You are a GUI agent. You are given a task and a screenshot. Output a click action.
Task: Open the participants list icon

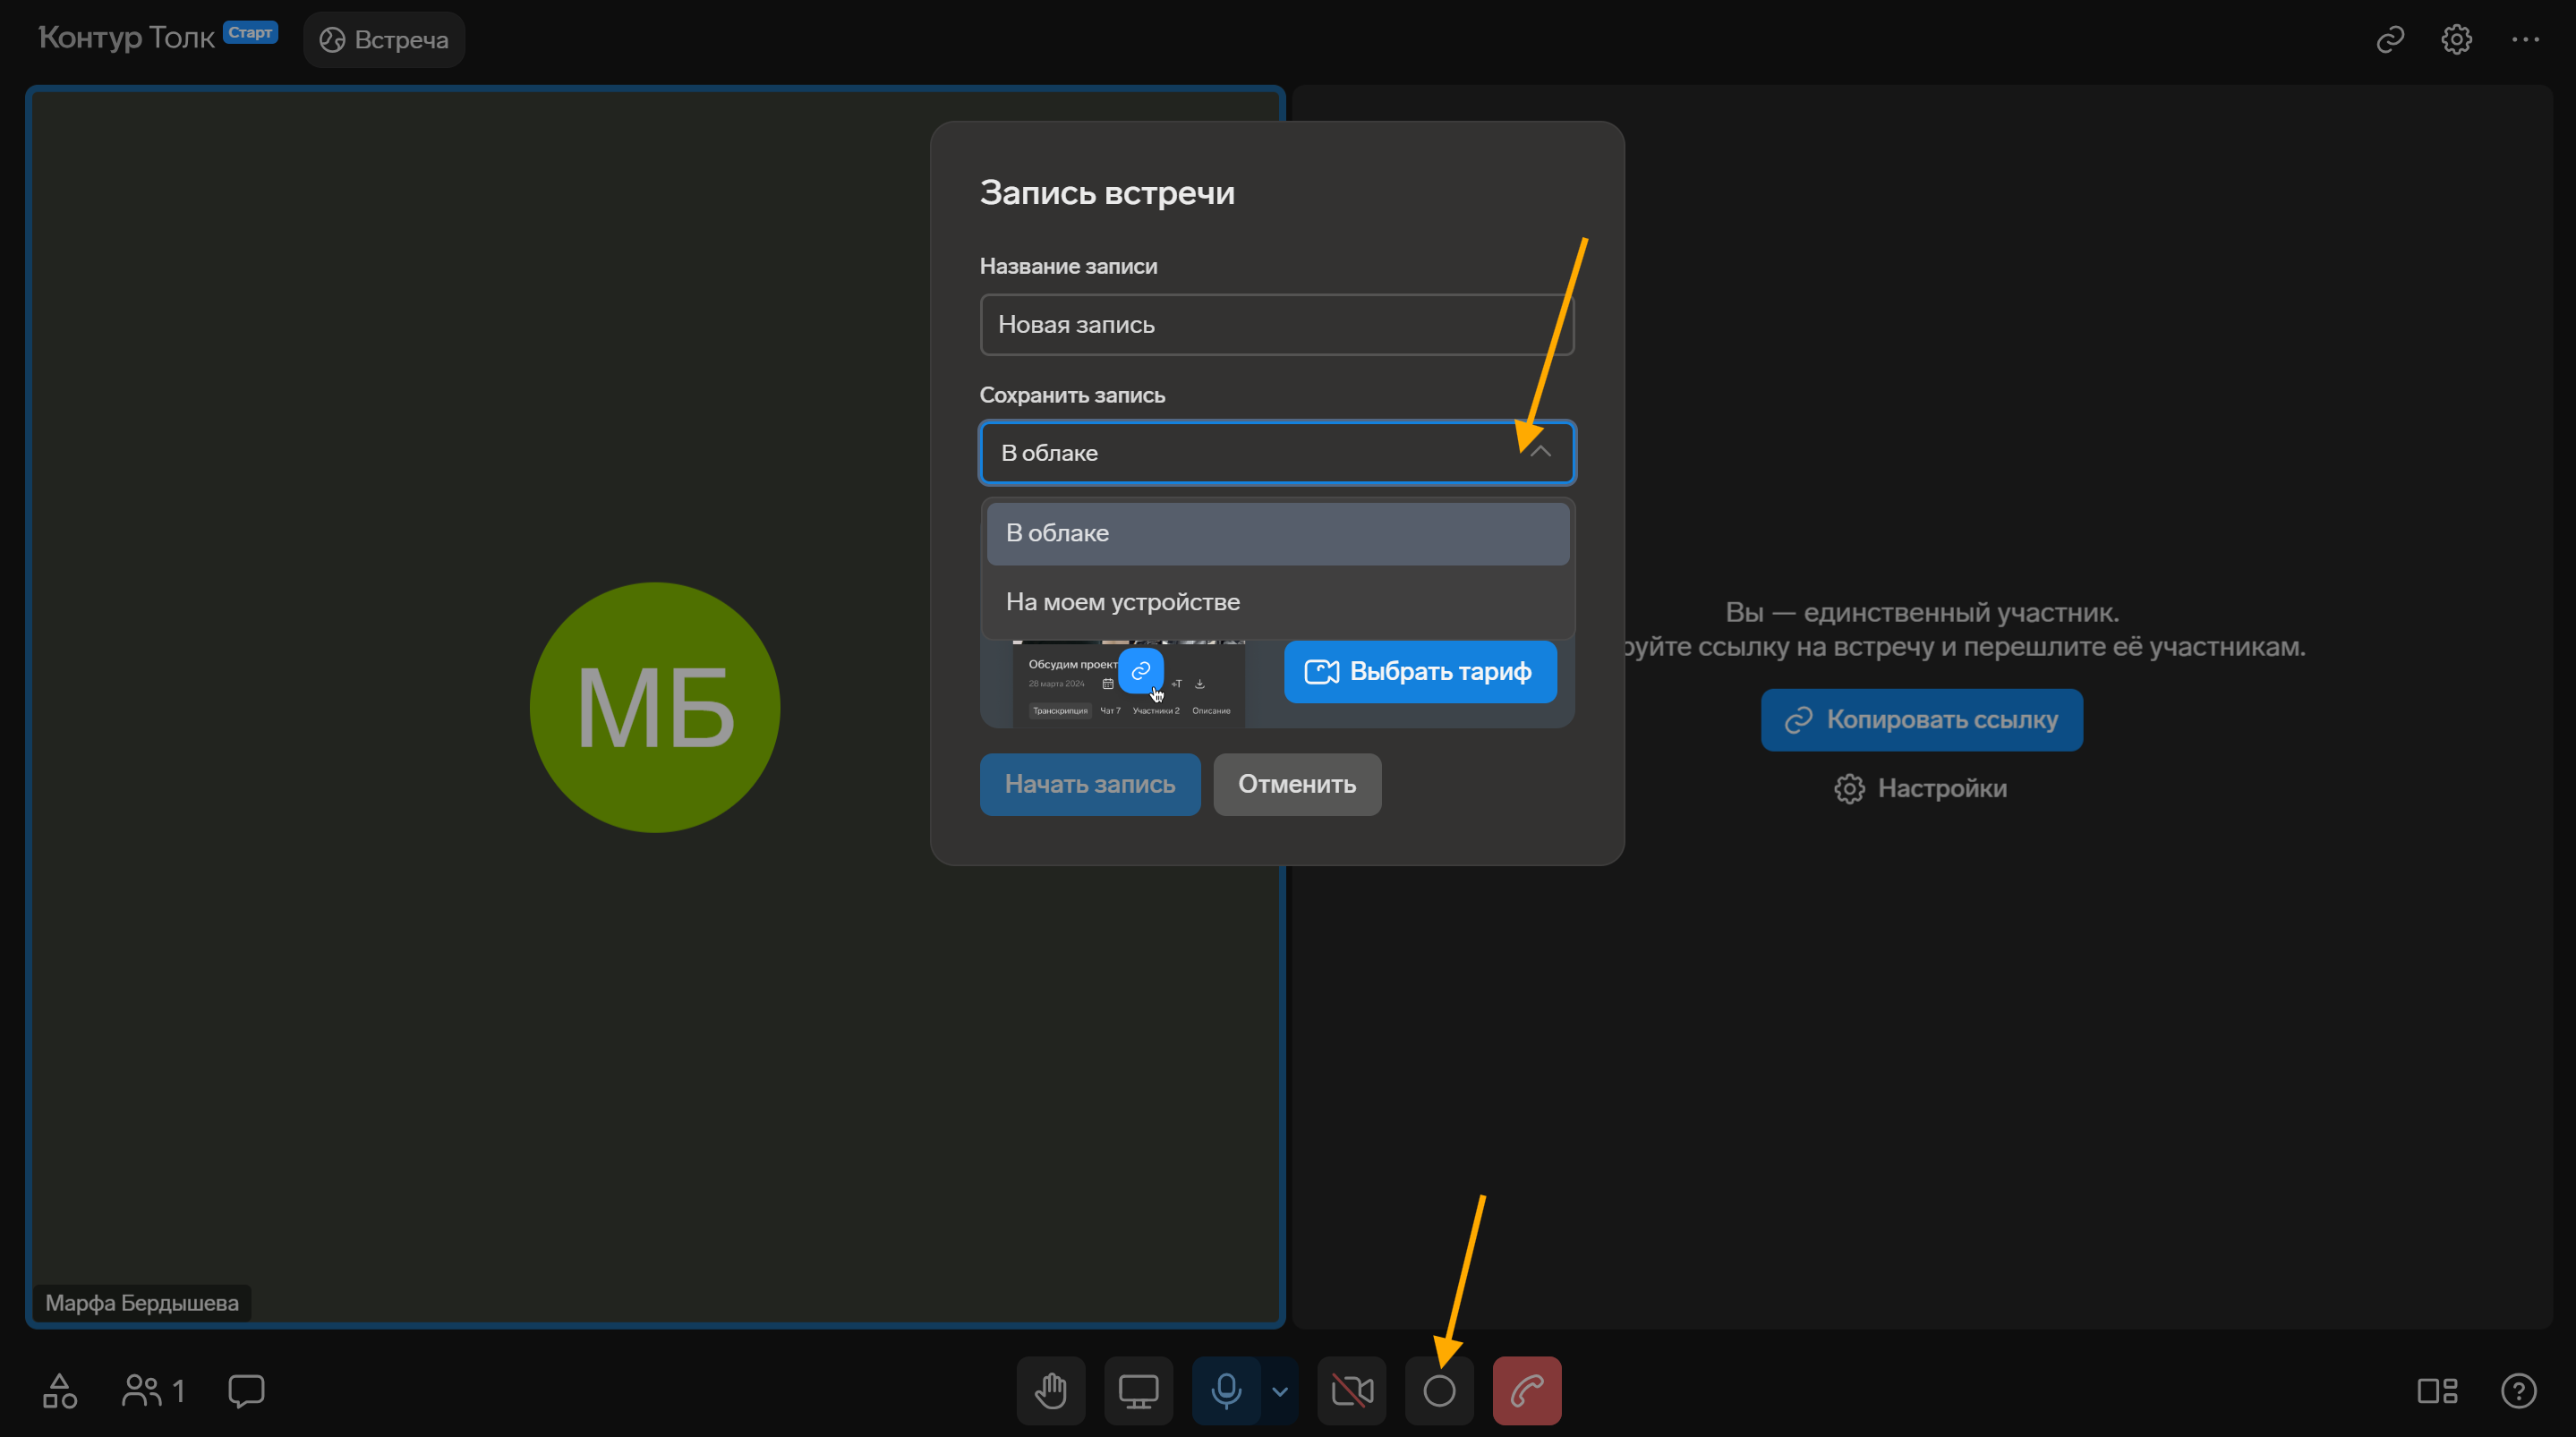pos(152,1390)
